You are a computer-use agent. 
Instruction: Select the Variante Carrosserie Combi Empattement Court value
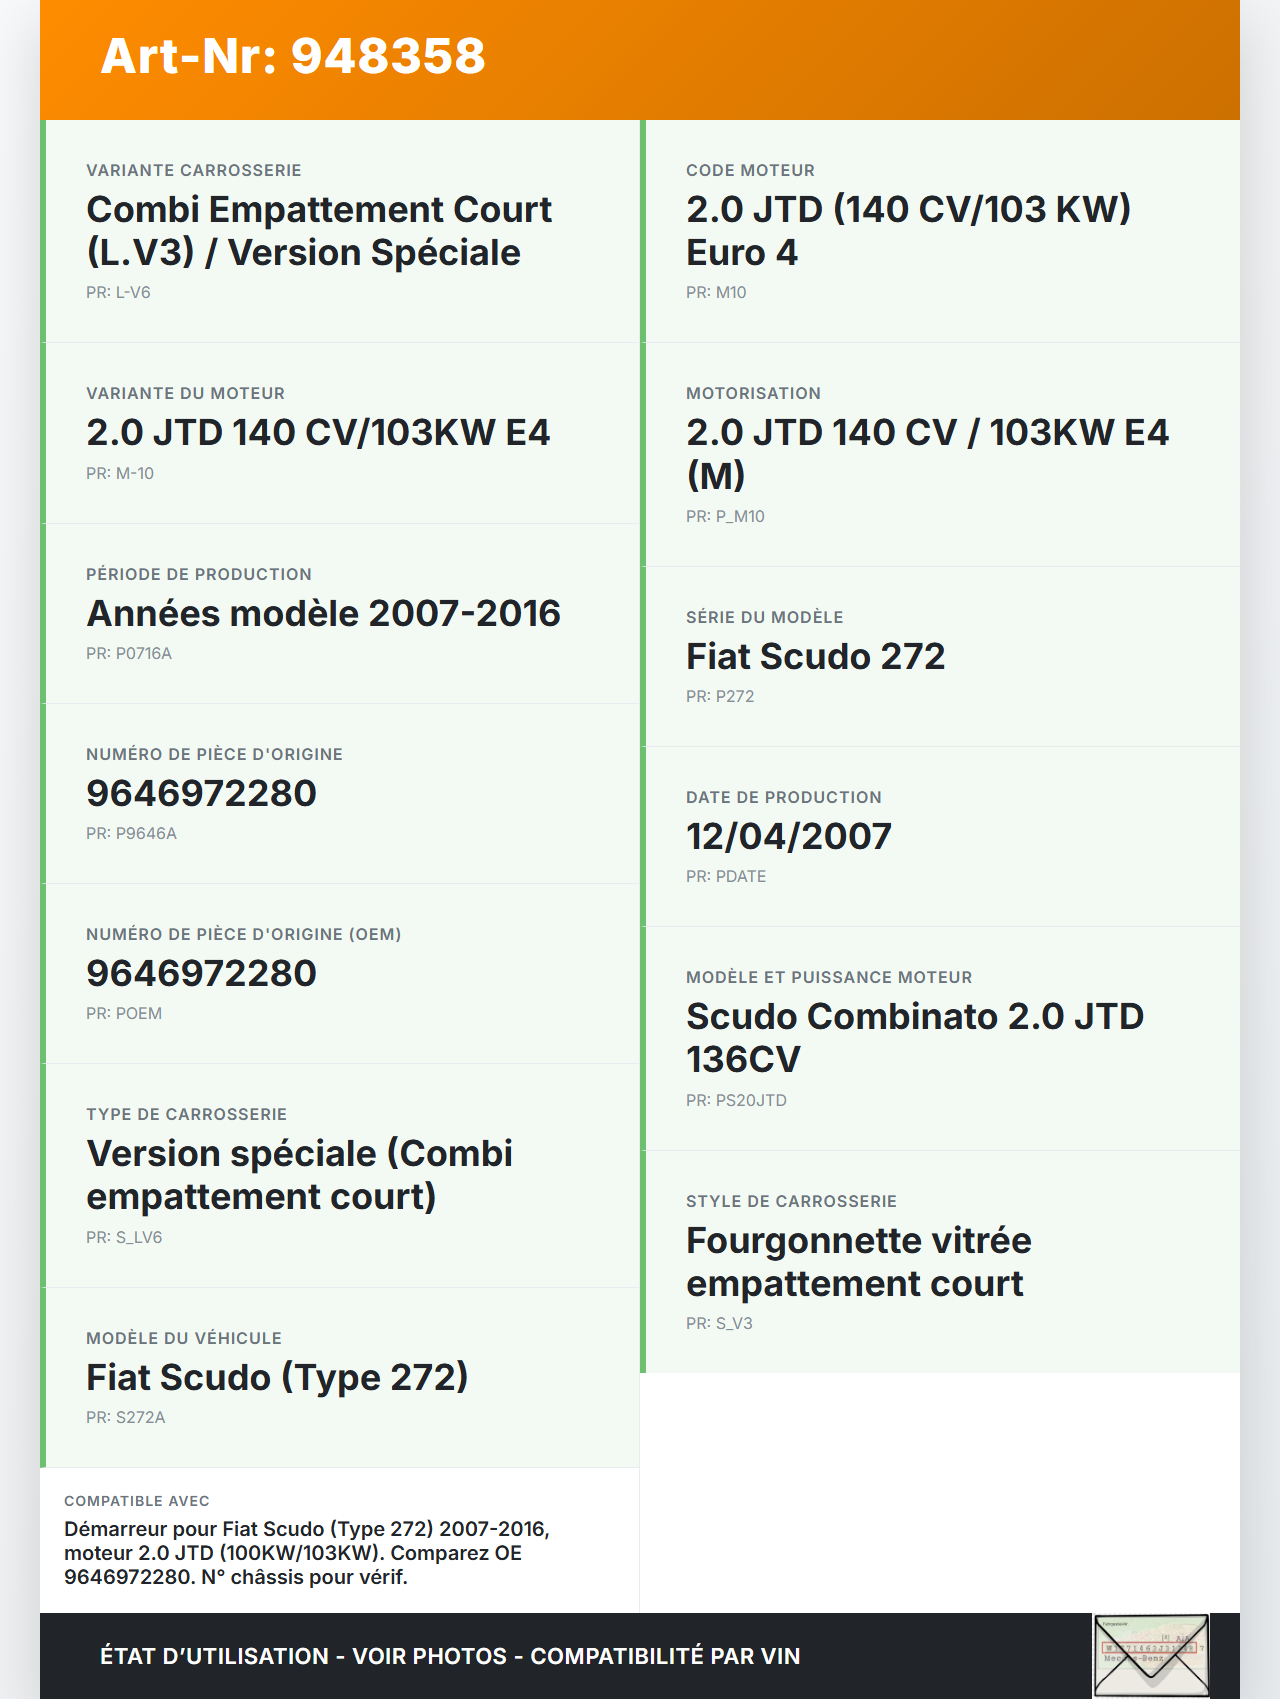pyautogui.click(x=319, y=231)
